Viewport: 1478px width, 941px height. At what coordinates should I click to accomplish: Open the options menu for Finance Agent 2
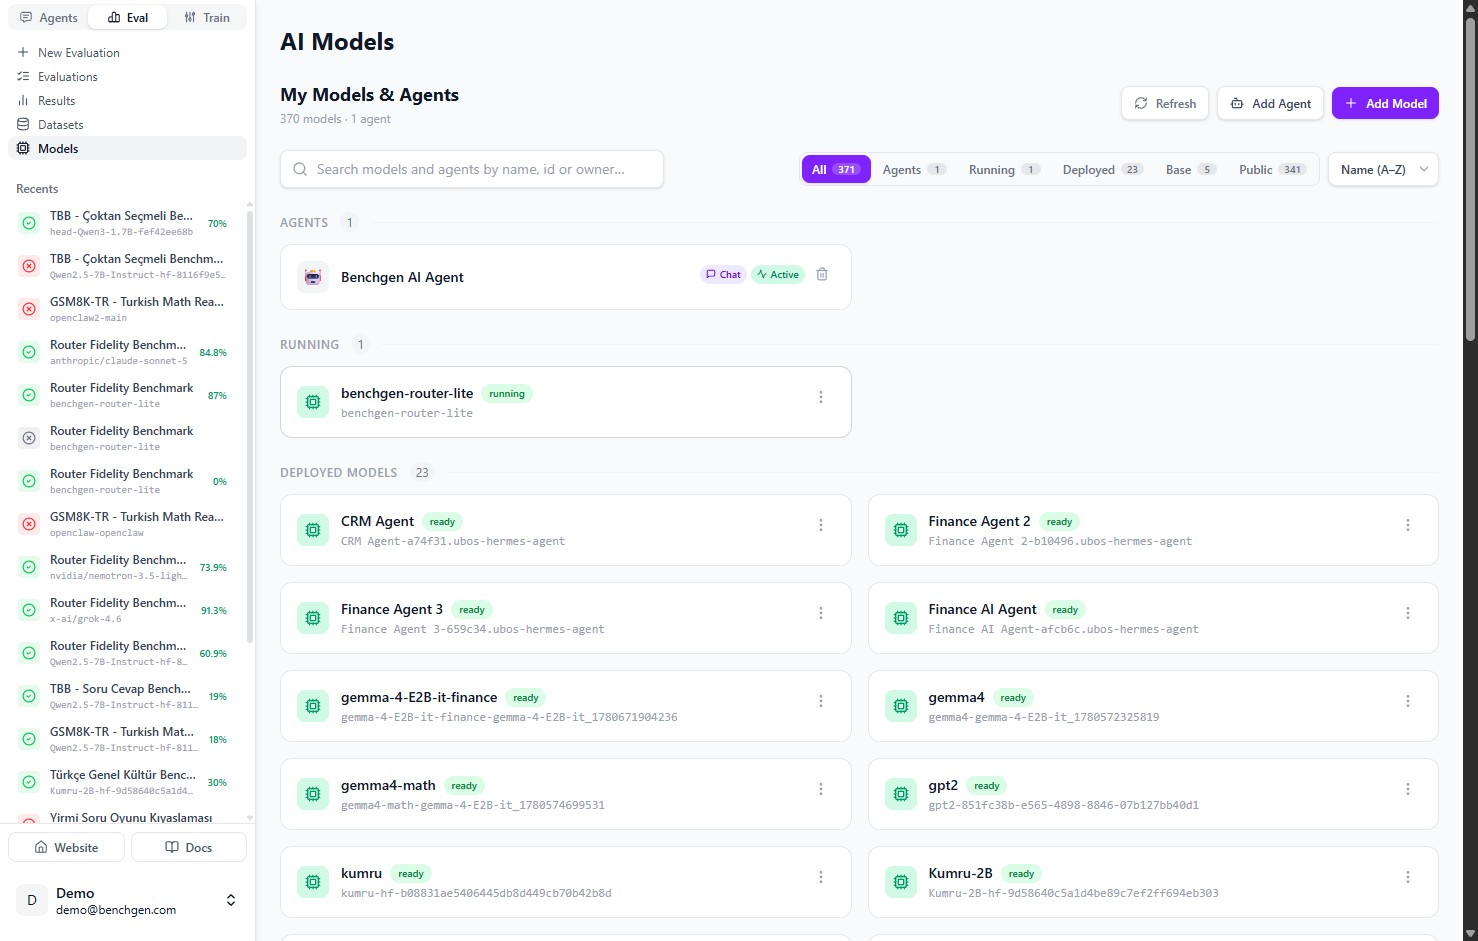click(1408, 525)
